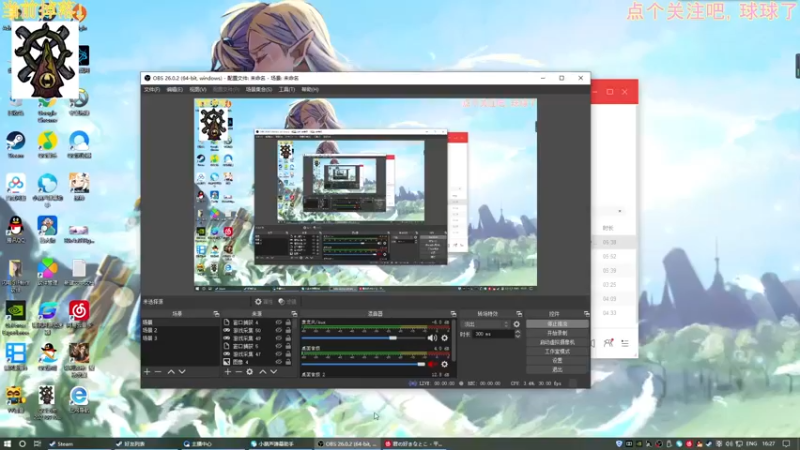Toggle lock on 游戏采集 47 source

pyautogui.click(x=288, y=354)
